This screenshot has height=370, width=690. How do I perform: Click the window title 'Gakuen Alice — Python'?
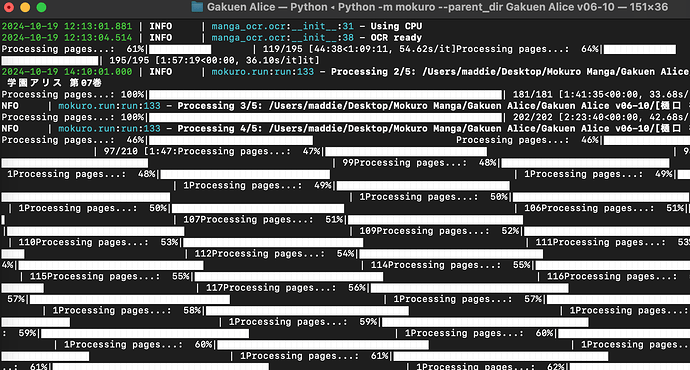point(267,7)
